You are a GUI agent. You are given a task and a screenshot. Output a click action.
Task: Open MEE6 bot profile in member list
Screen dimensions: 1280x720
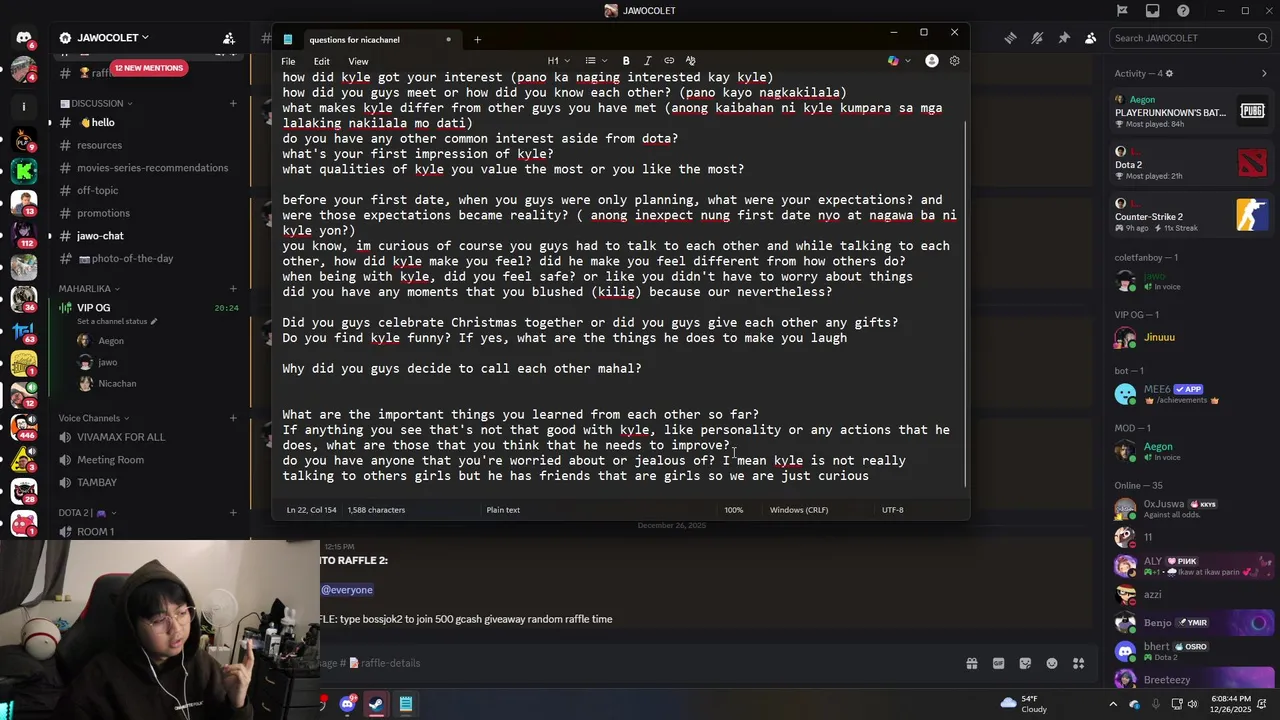pos(1190,394)
